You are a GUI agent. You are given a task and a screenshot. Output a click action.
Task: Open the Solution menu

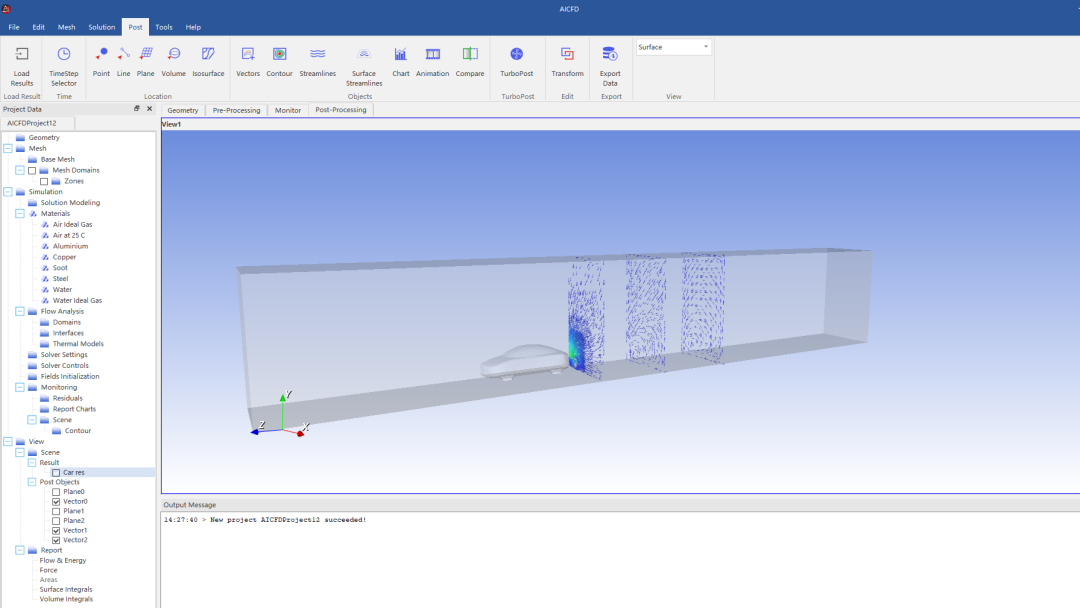[x=101, y=27]
